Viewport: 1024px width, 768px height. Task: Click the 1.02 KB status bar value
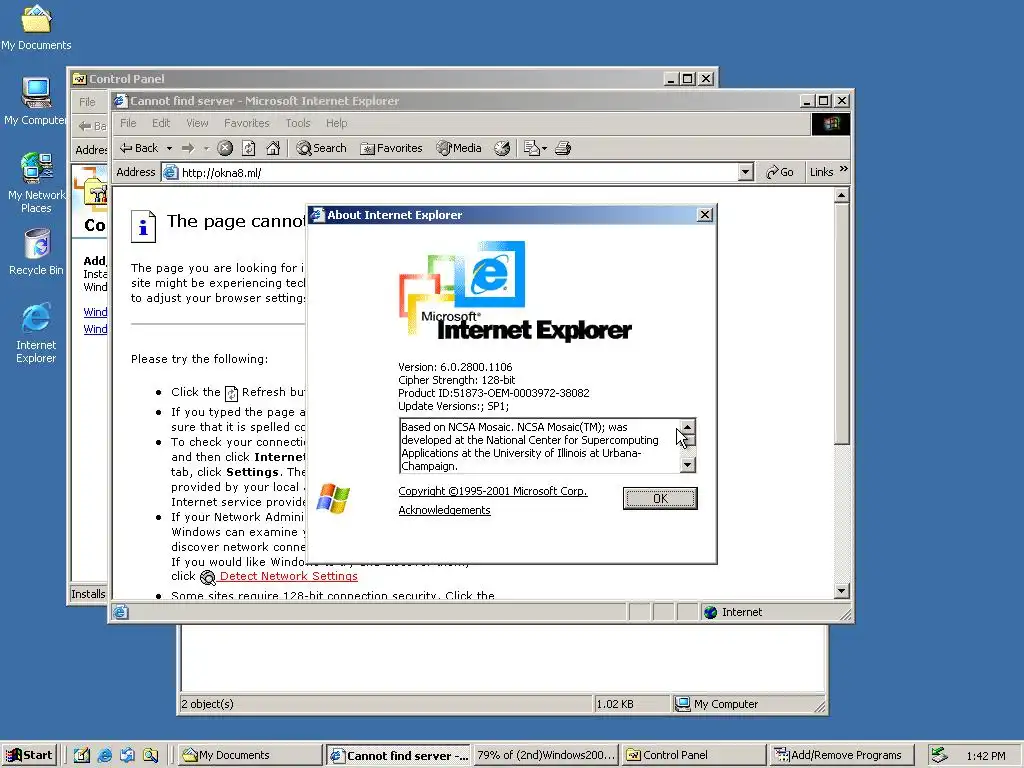click(x=615, y=704)
